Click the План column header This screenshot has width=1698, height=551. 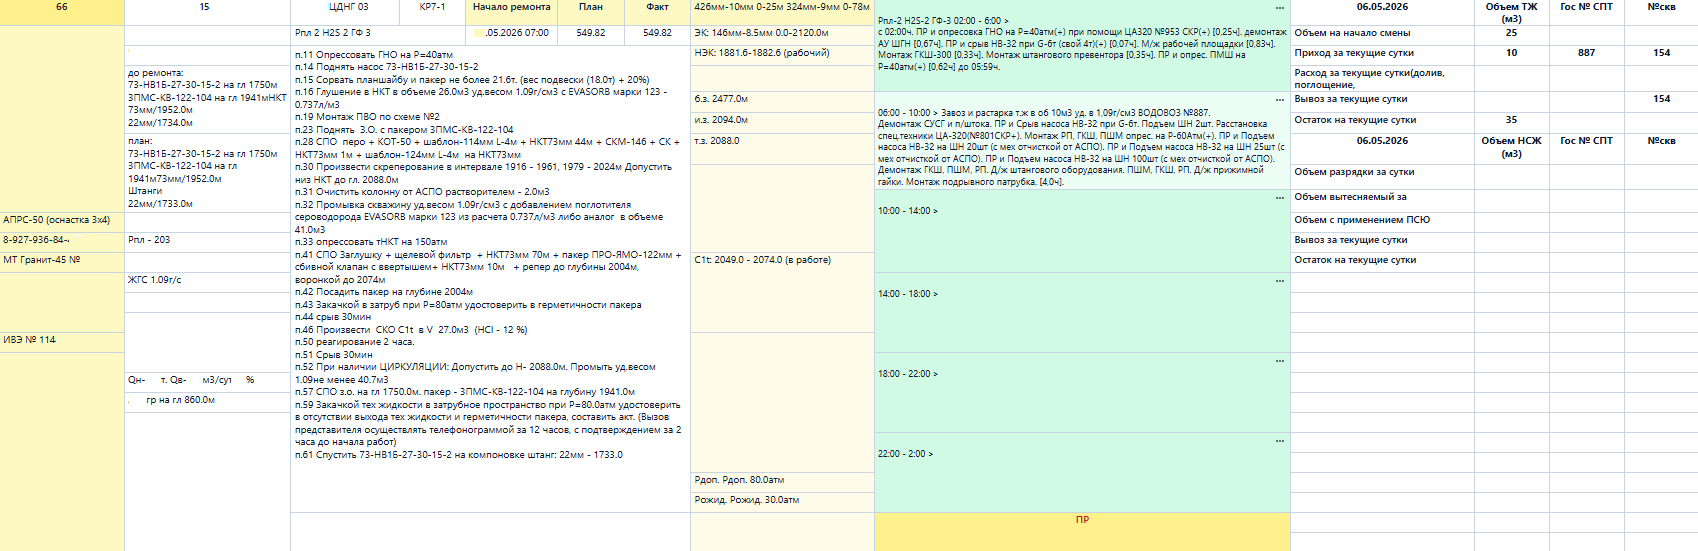point(590,7)
